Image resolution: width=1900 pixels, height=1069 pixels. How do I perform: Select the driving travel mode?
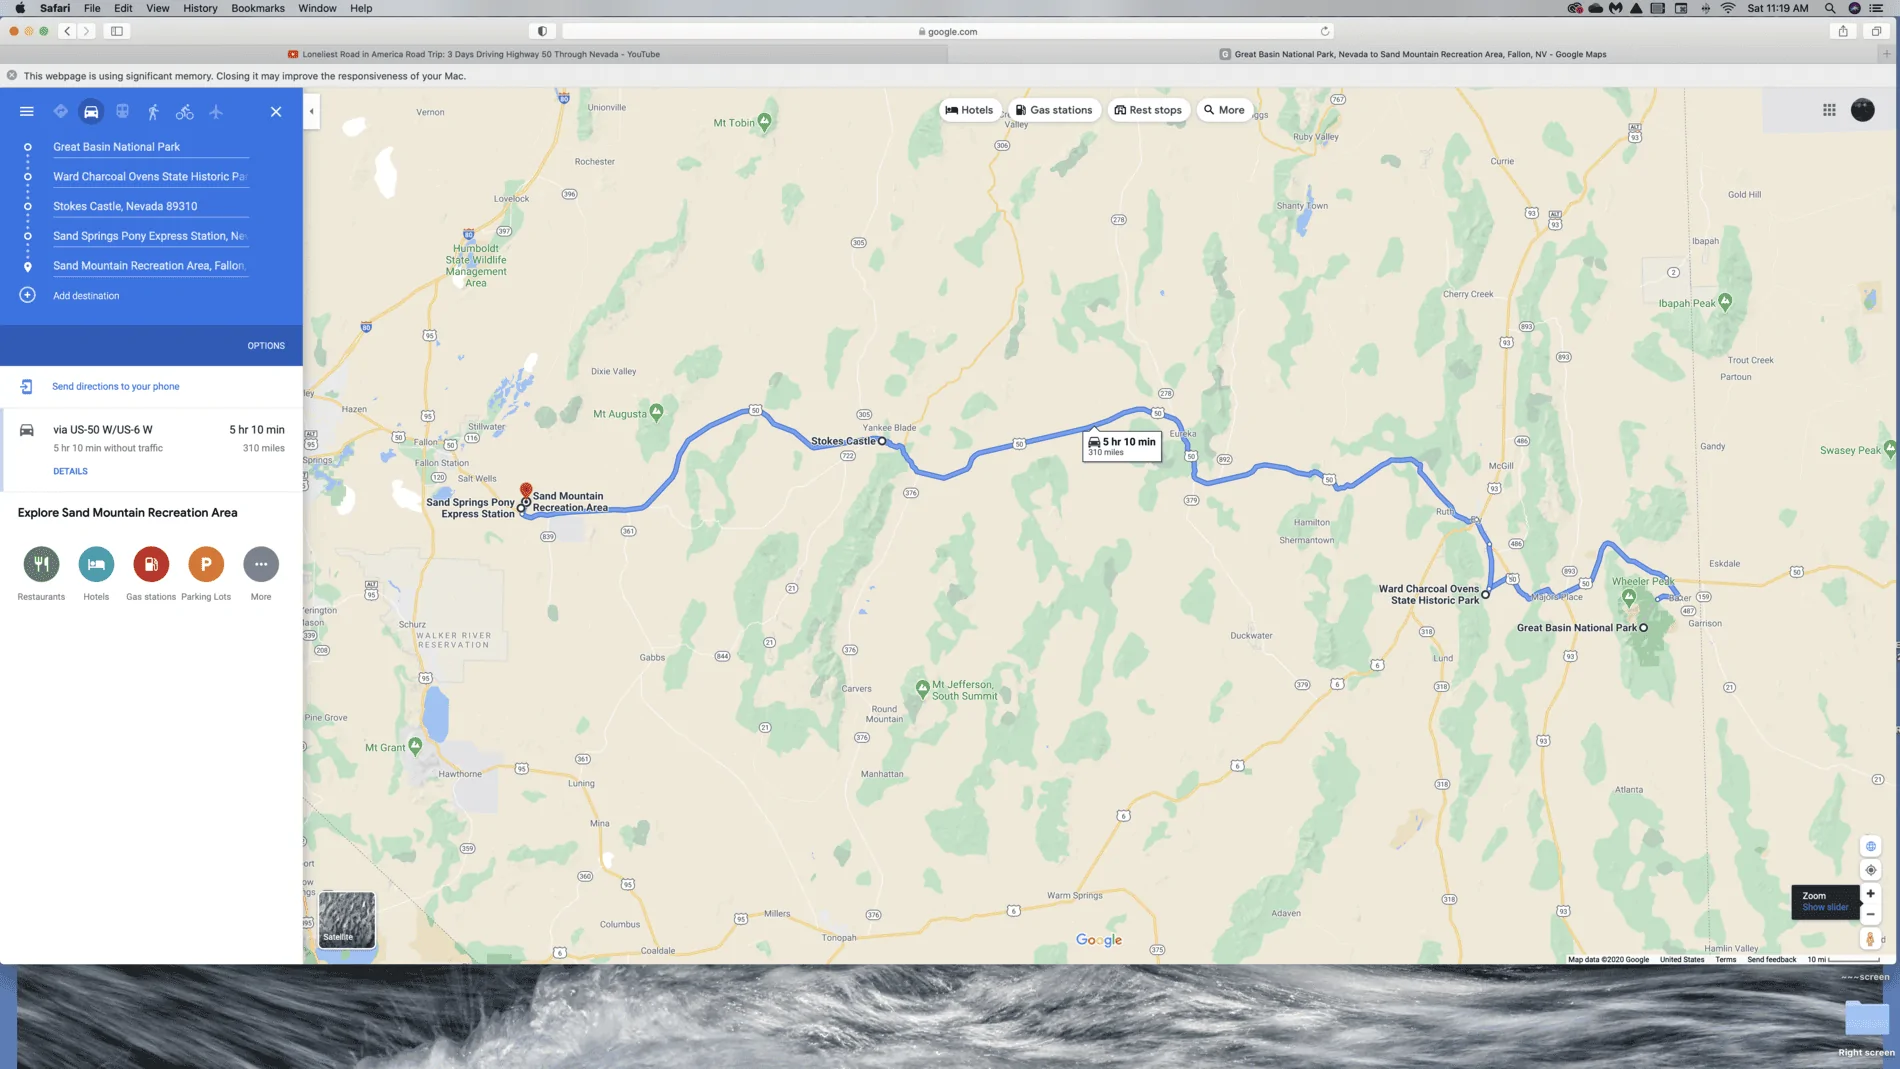91,112
